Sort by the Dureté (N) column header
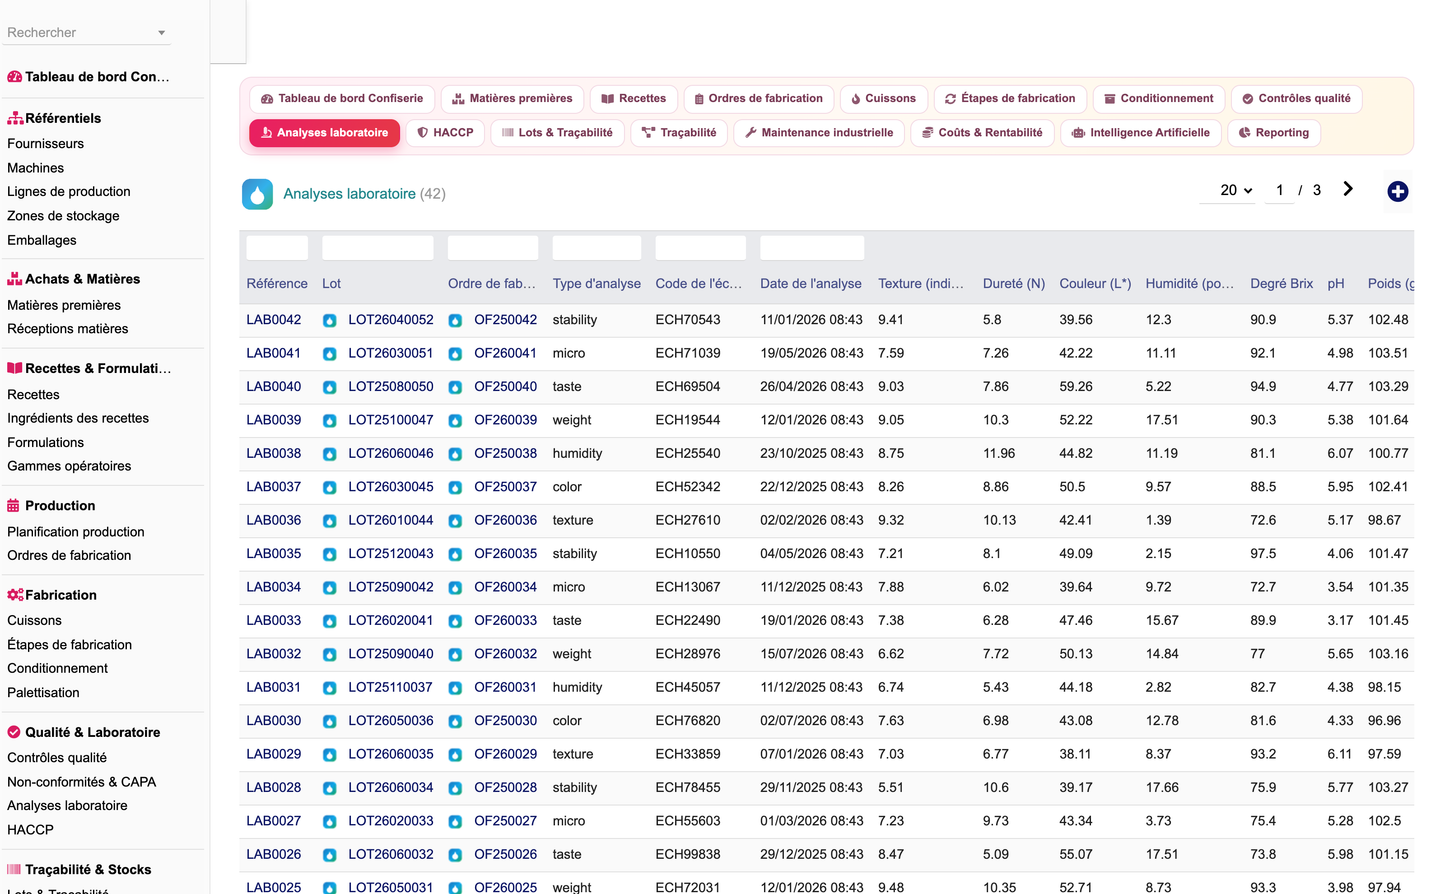Image resolution: width=1445 pixels, height=894 pixels. 1014,284
